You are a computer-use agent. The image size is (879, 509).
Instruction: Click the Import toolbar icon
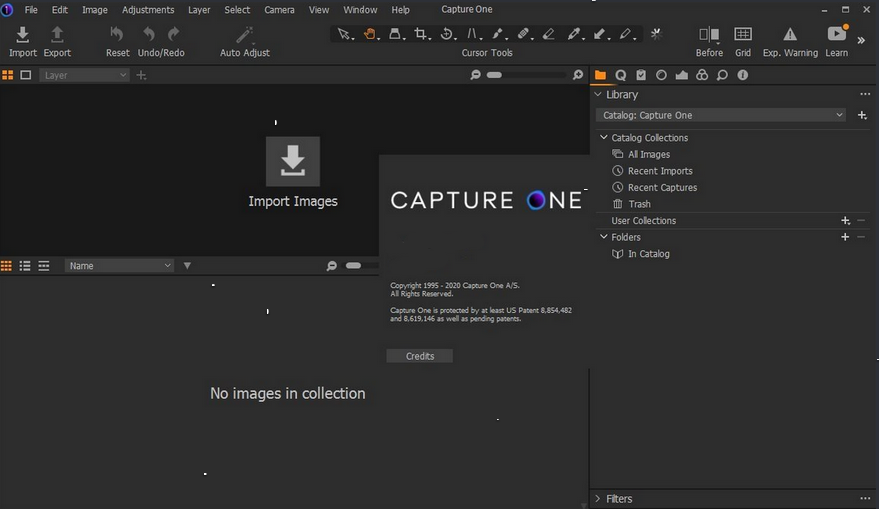pos(22,35)
